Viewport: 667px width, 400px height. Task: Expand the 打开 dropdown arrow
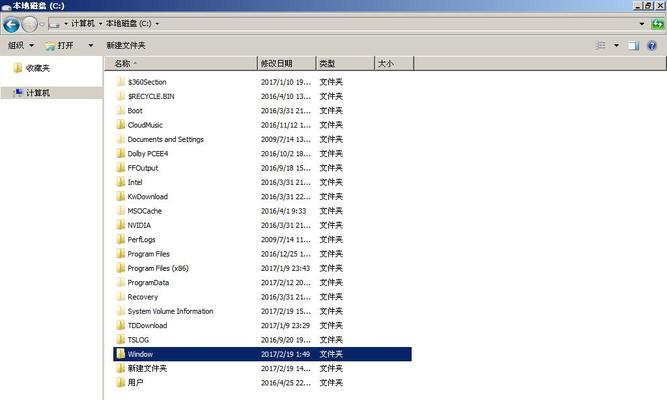[91, 45]
